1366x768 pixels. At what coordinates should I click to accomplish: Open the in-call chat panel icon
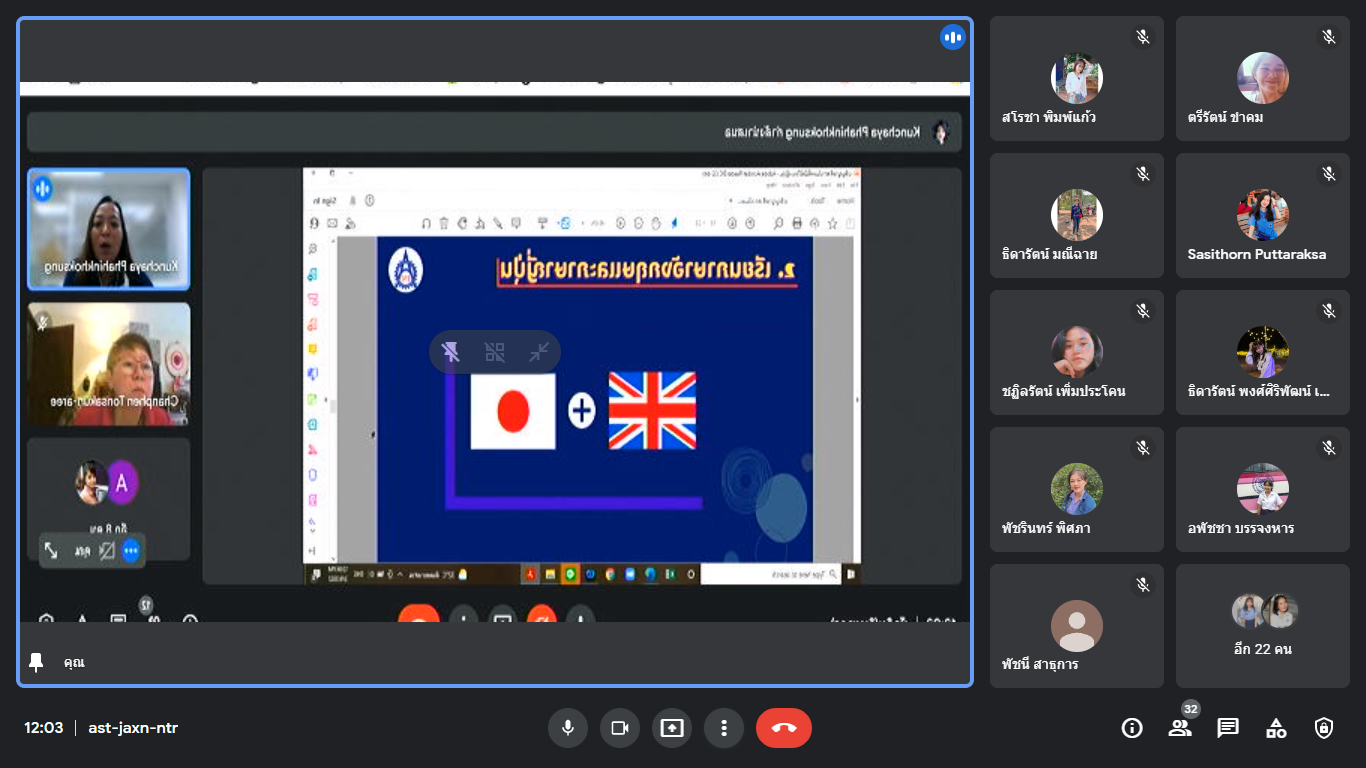(1228, 728)
